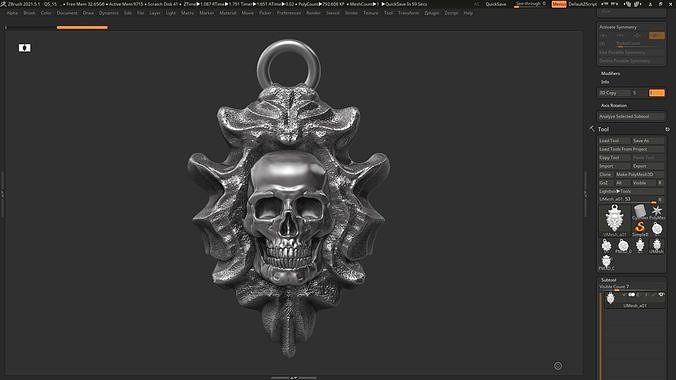Expand the Info section
The width and height of the screenshot is (676, 380).
[605, 82]
